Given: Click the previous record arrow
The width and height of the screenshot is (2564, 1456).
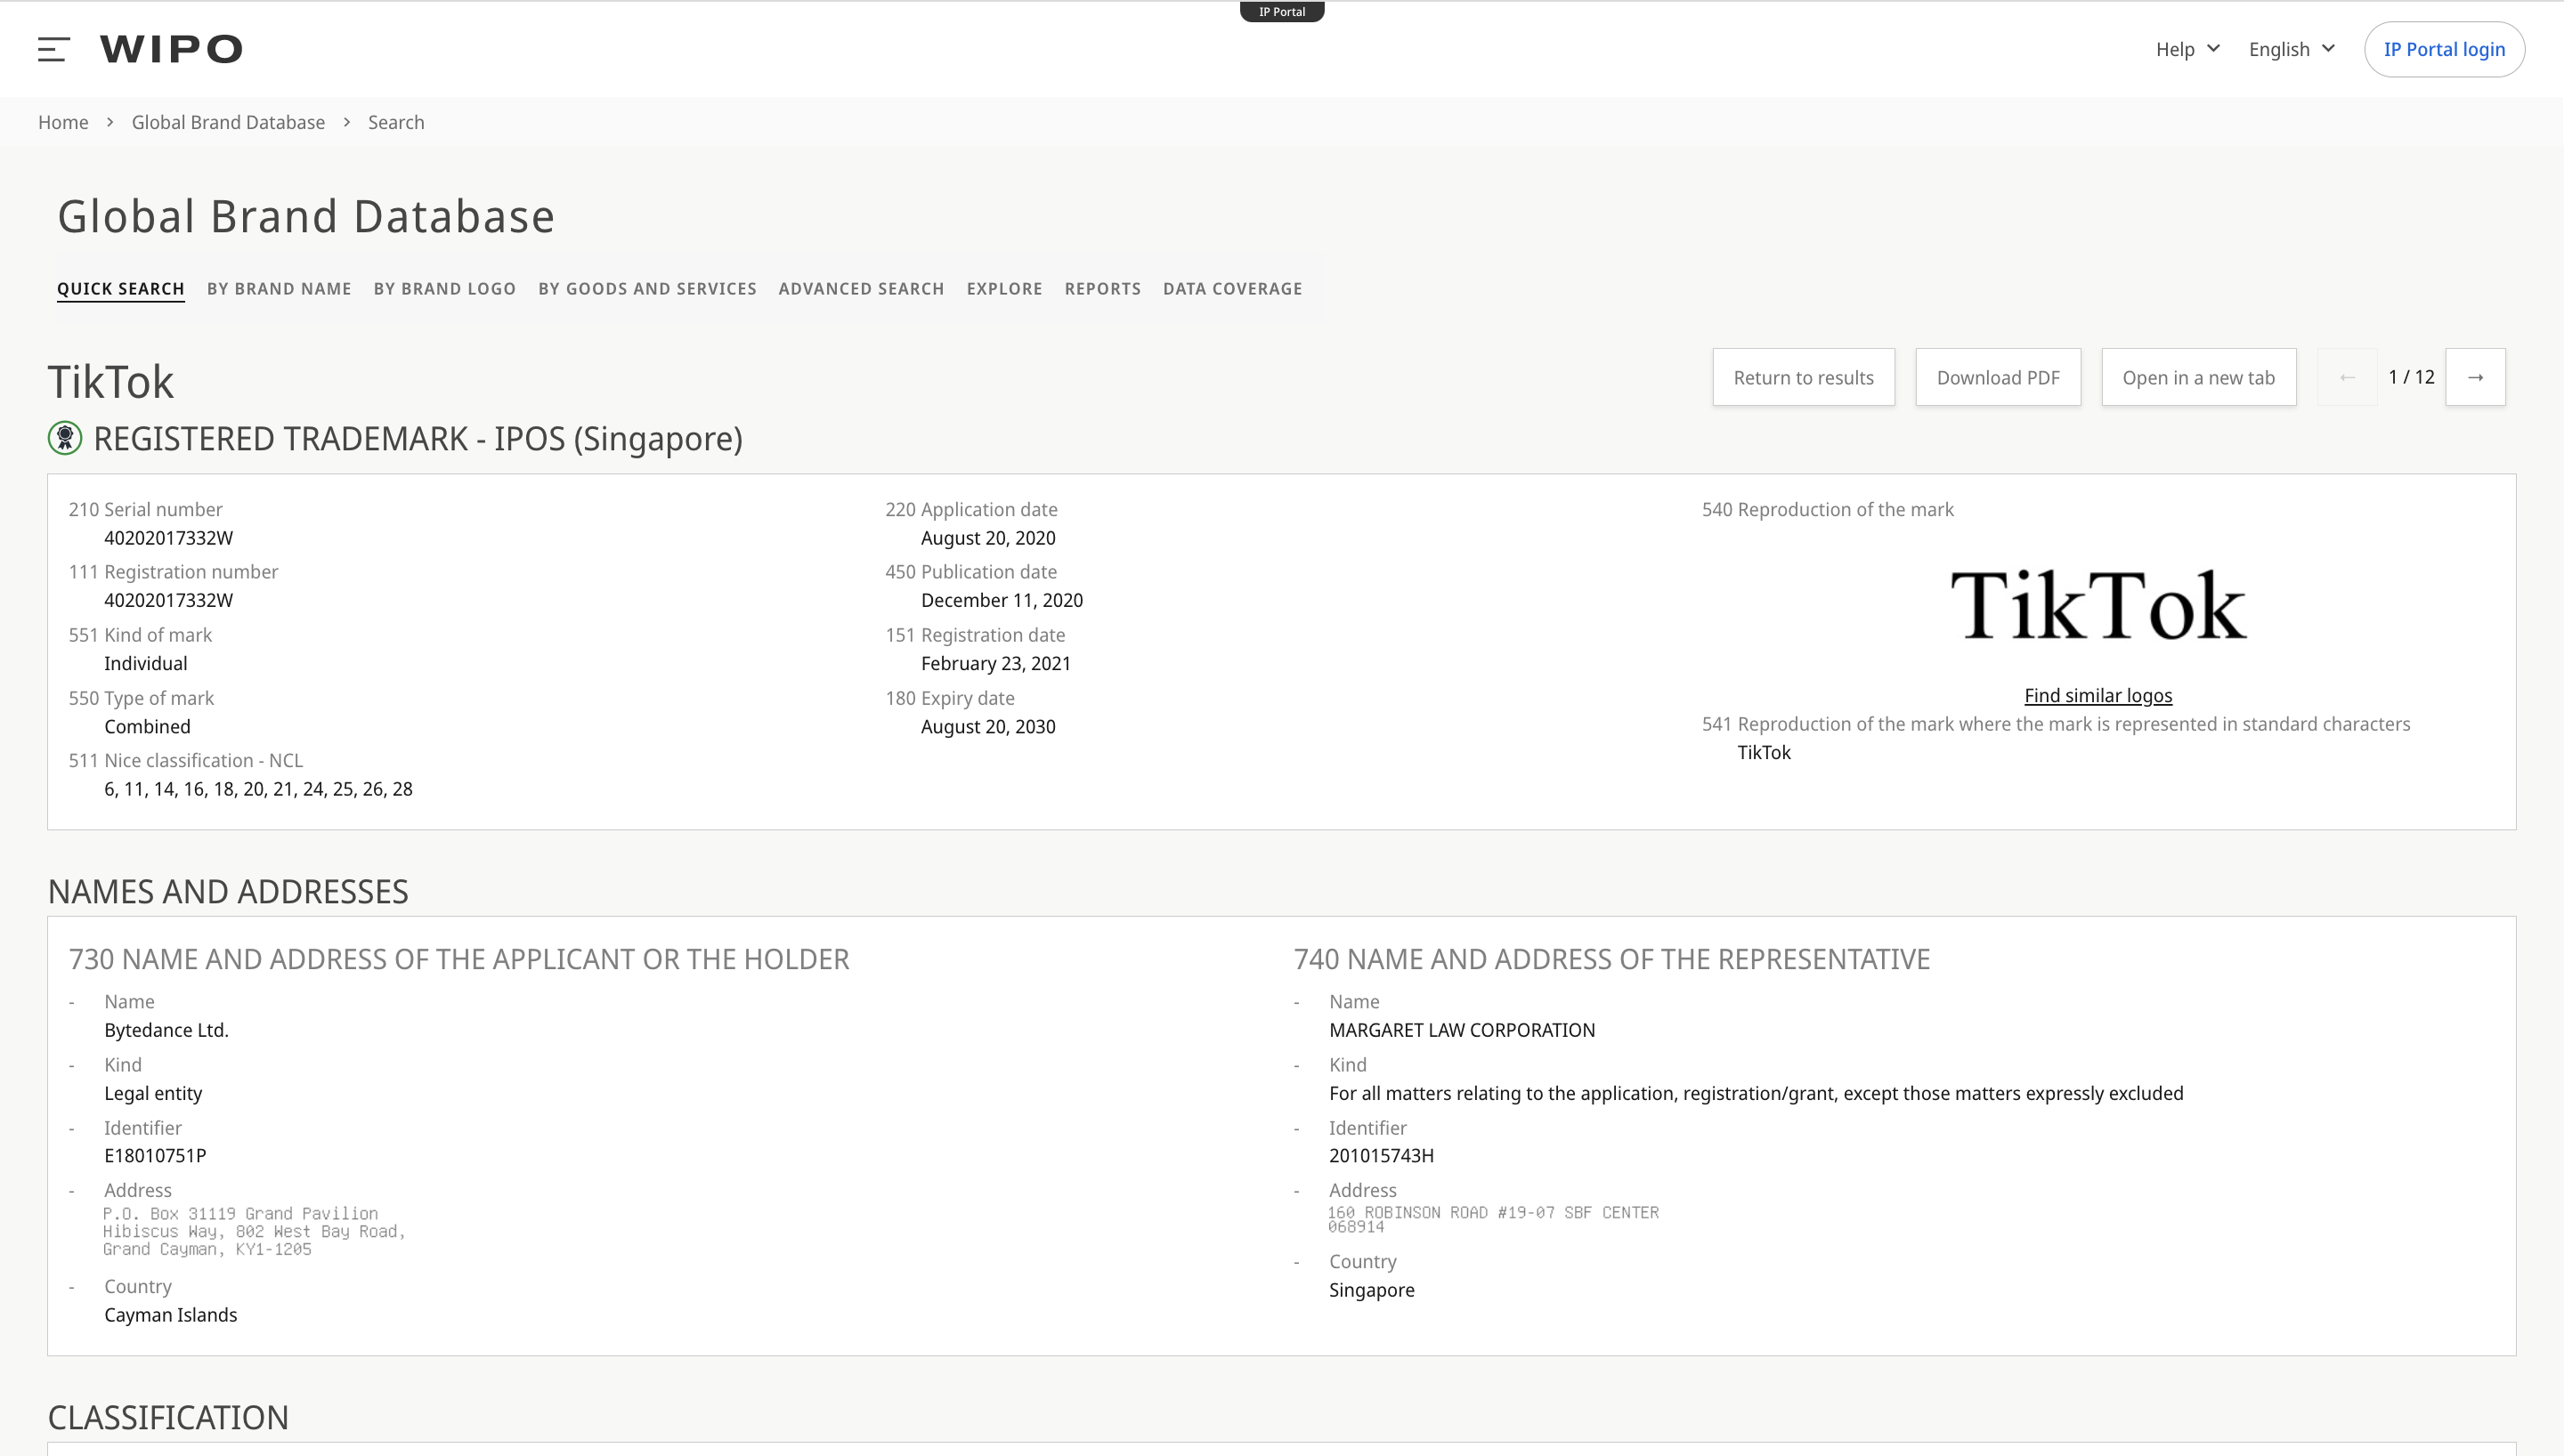Looking at the screenshot, I should 2347,377.
